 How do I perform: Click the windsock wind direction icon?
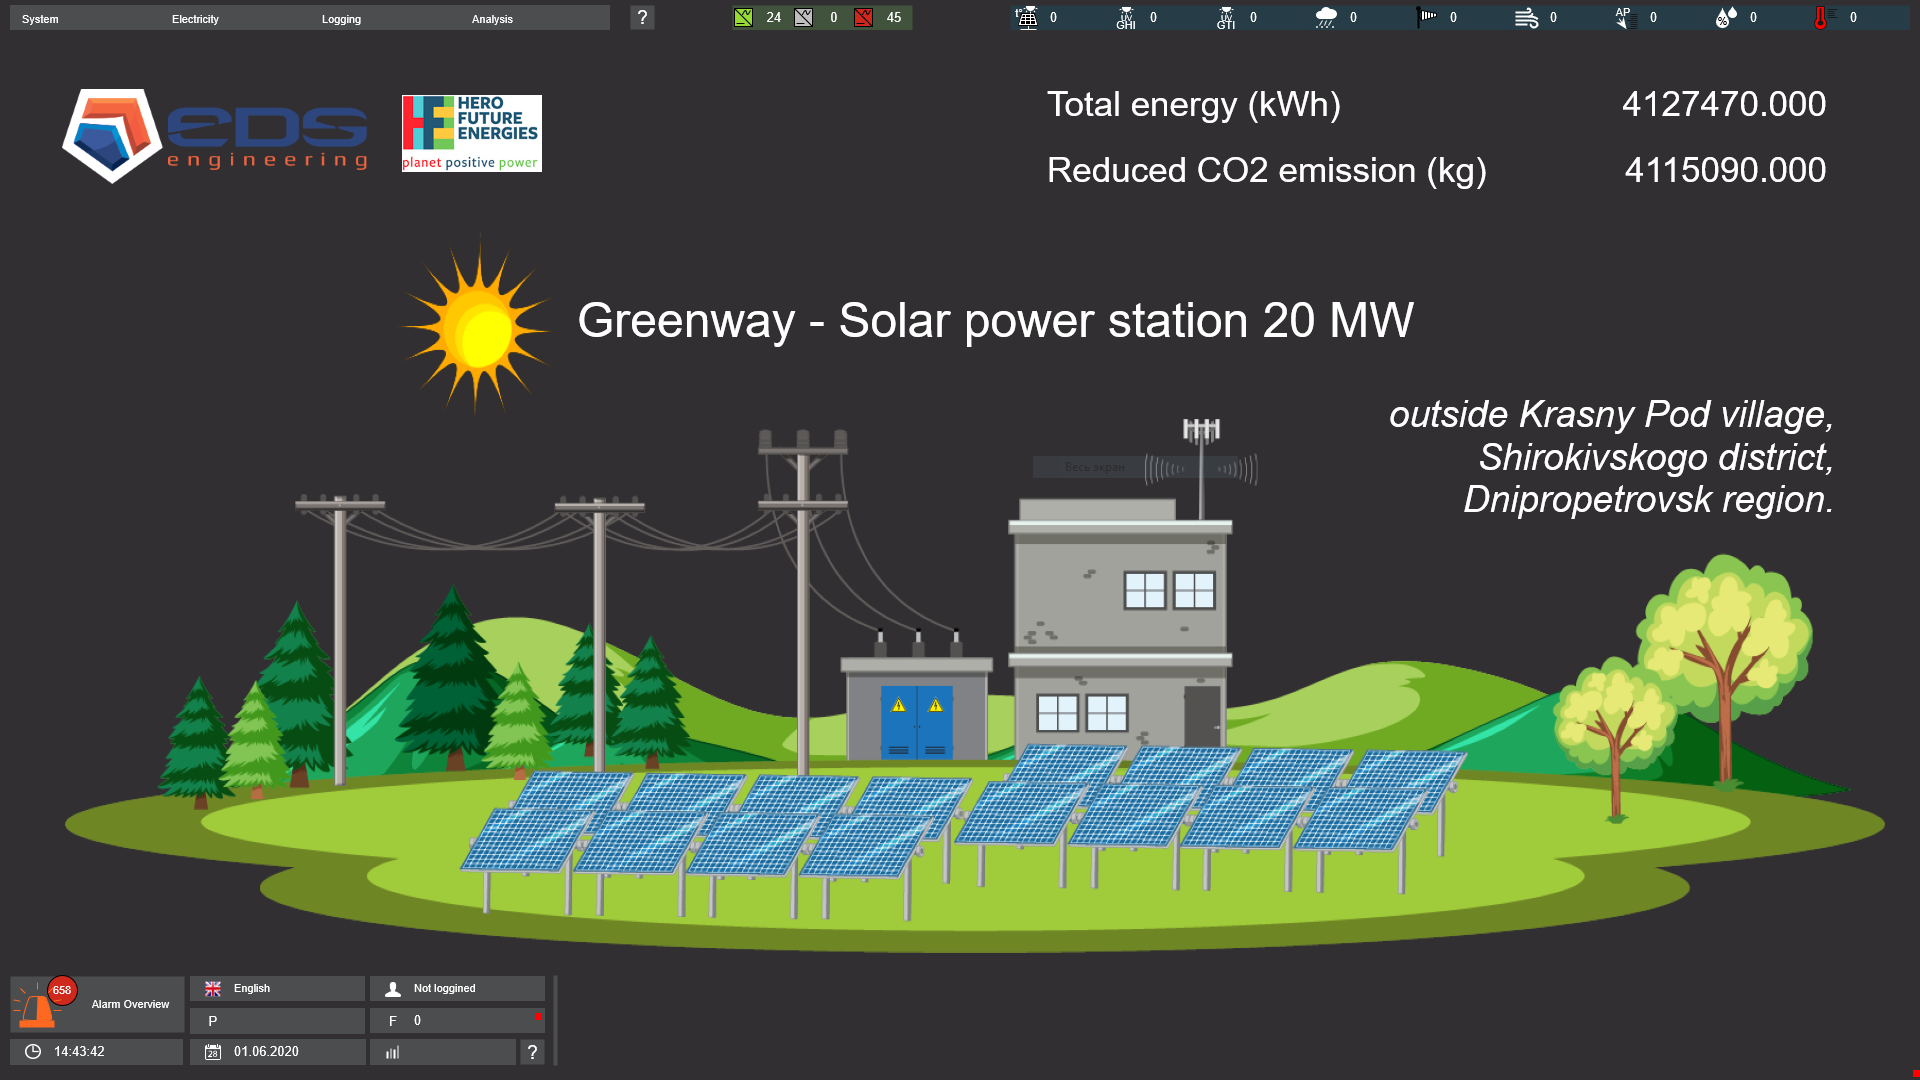[1426, 17]
